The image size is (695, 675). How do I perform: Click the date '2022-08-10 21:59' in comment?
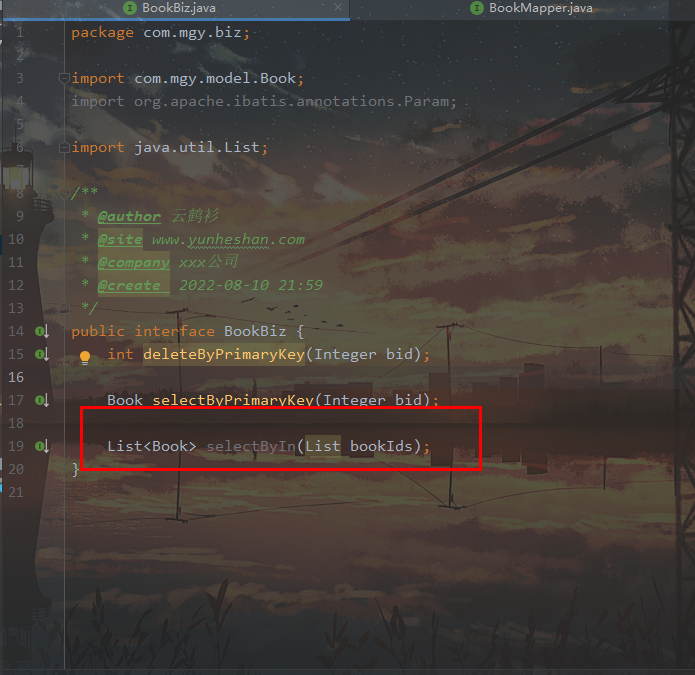point(251,285)
